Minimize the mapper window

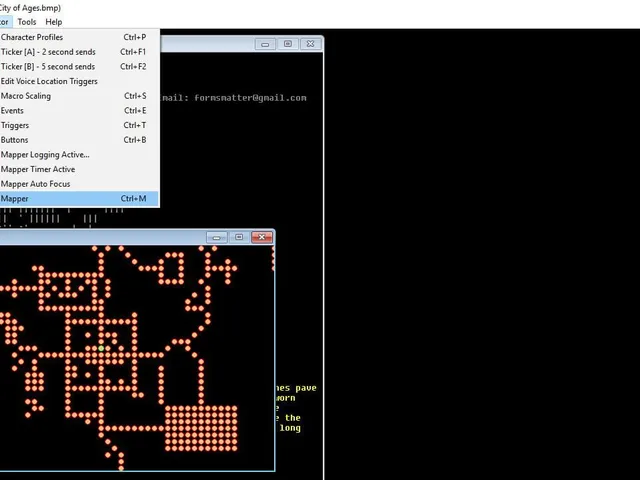[x=217, y=237]
